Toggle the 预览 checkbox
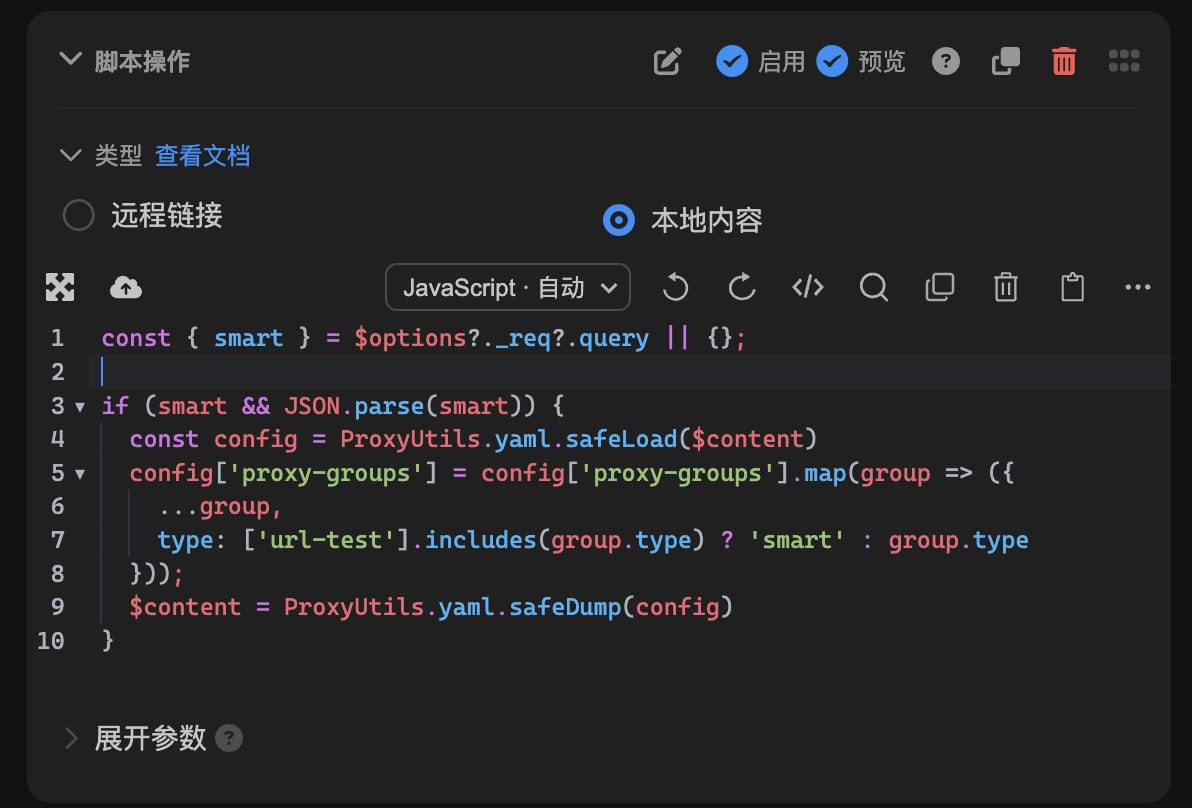Viewport: 1192px width, 808px height. pos(832,62)
